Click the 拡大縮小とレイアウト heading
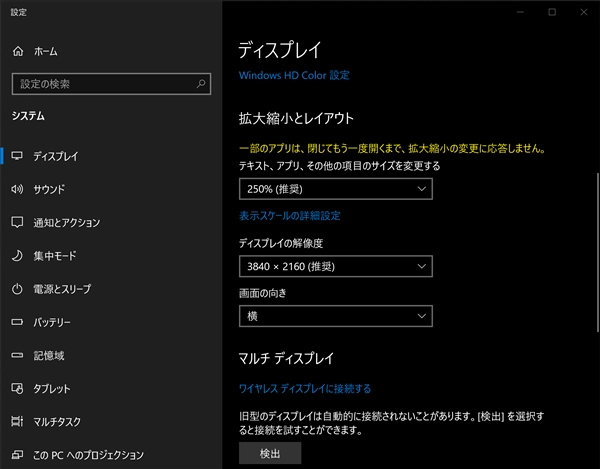The height and width of the screenshot is (469, 600). 296,118
